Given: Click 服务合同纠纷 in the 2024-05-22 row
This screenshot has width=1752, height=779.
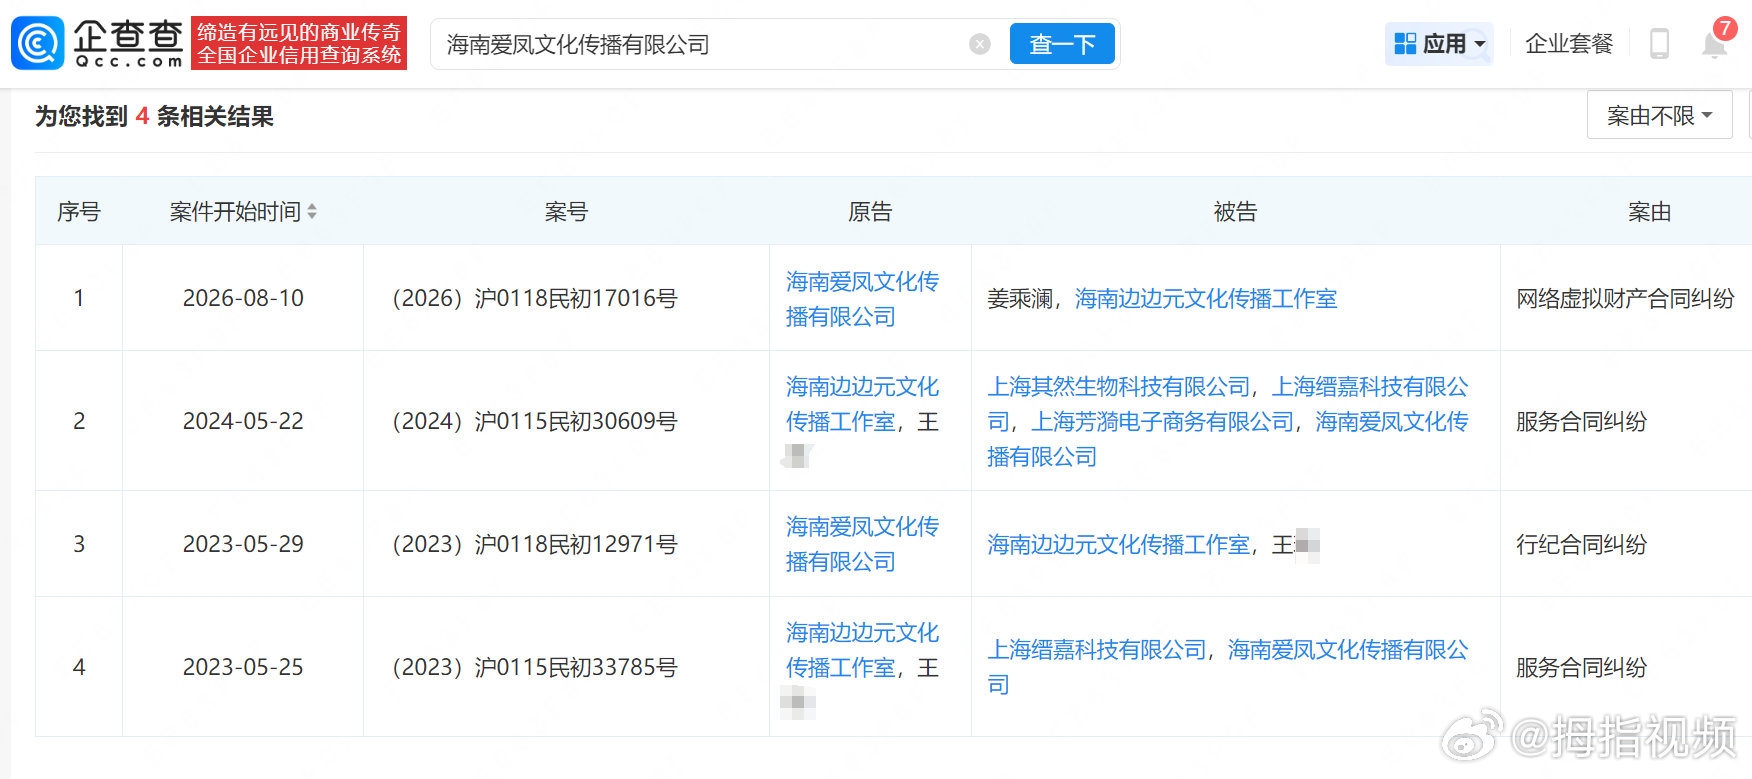Looking at the screenshot, I should 1581,421.
